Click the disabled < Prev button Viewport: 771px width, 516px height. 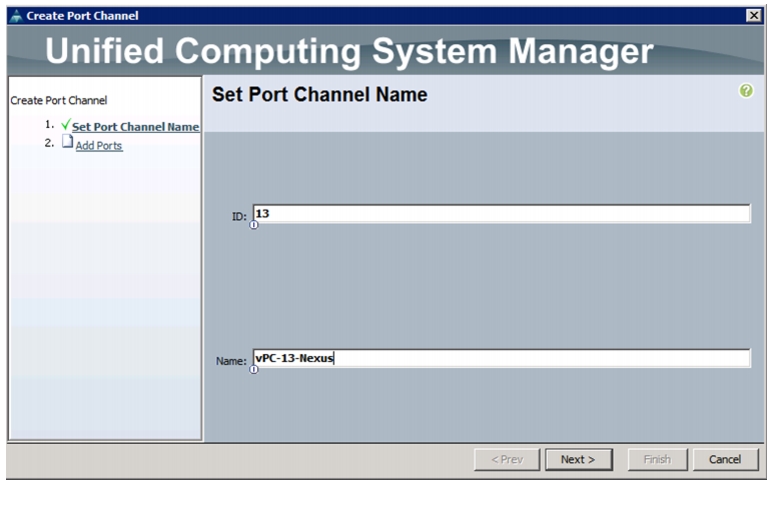click(507, 459)
